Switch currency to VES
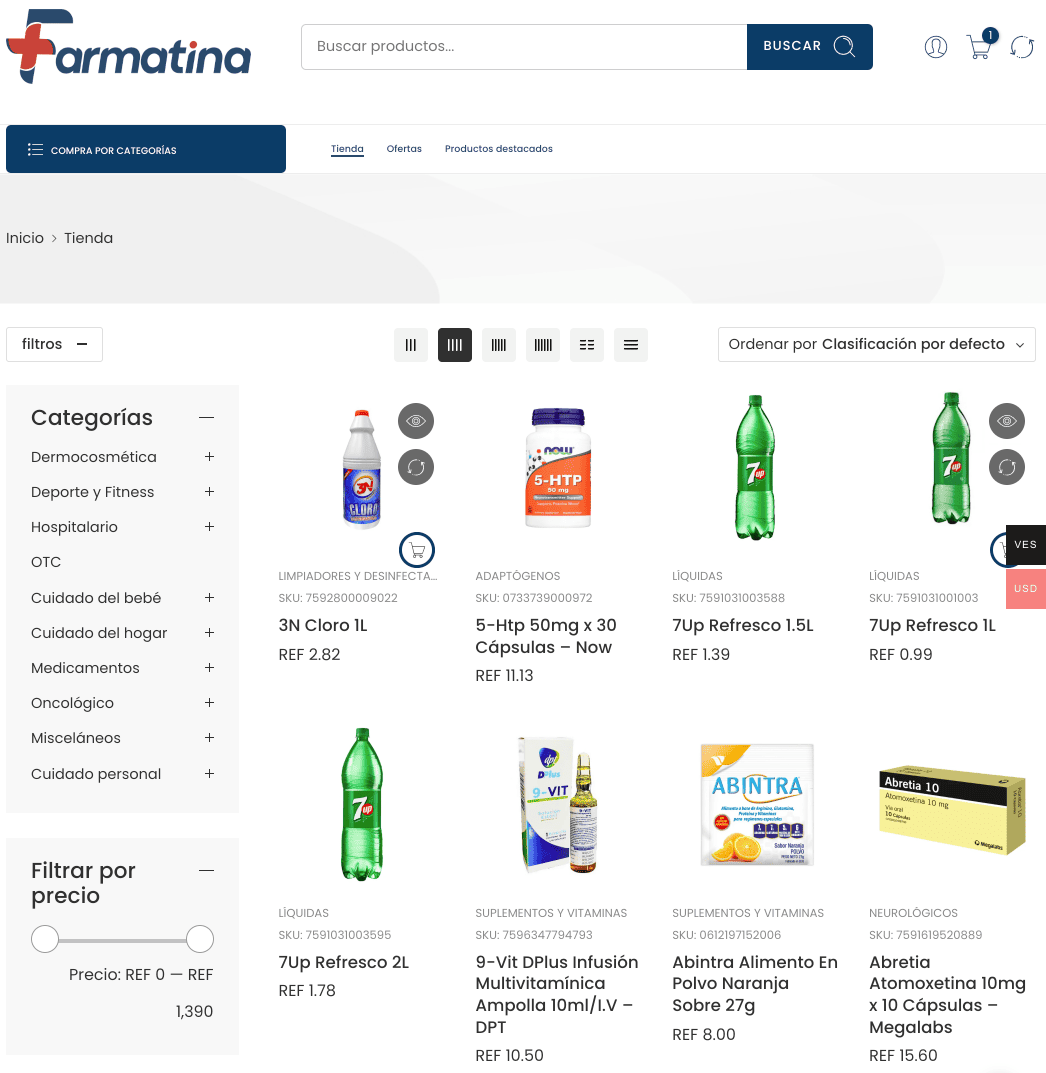 tap(1025, 545)
